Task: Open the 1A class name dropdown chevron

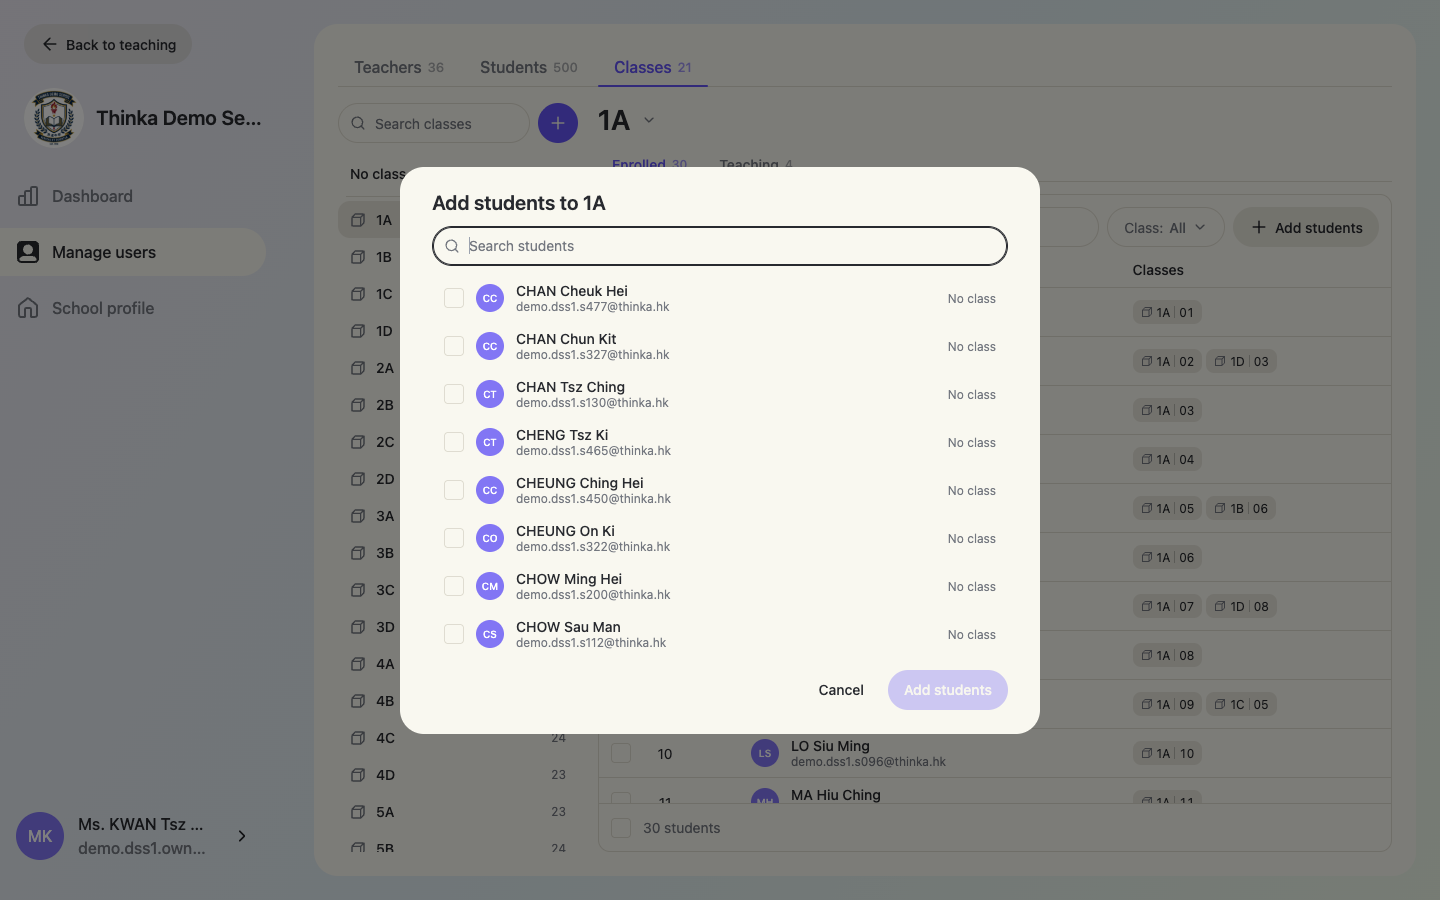Action: pos(649,120)
